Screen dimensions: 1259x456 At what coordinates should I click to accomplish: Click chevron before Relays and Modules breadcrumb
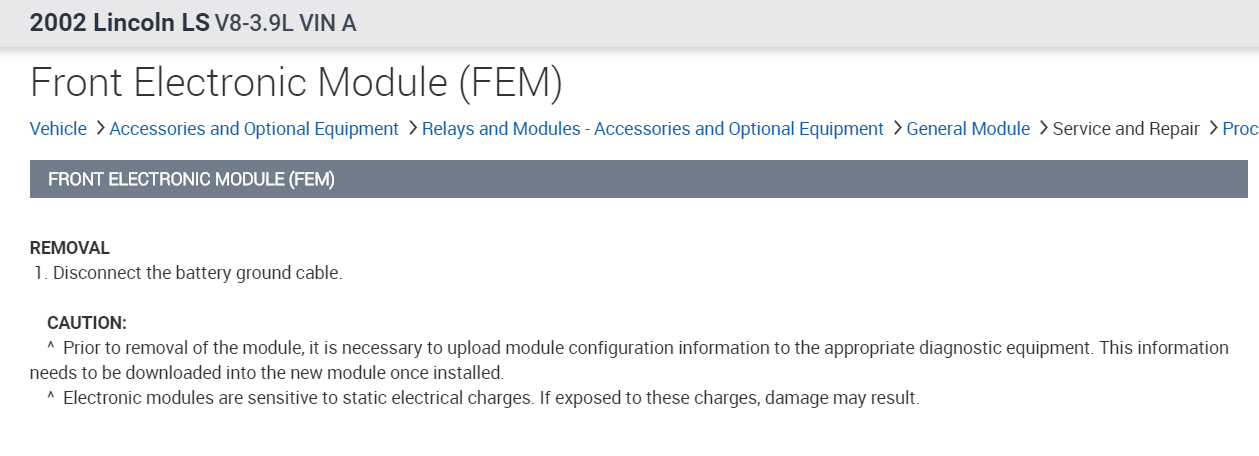pos(411,129)
